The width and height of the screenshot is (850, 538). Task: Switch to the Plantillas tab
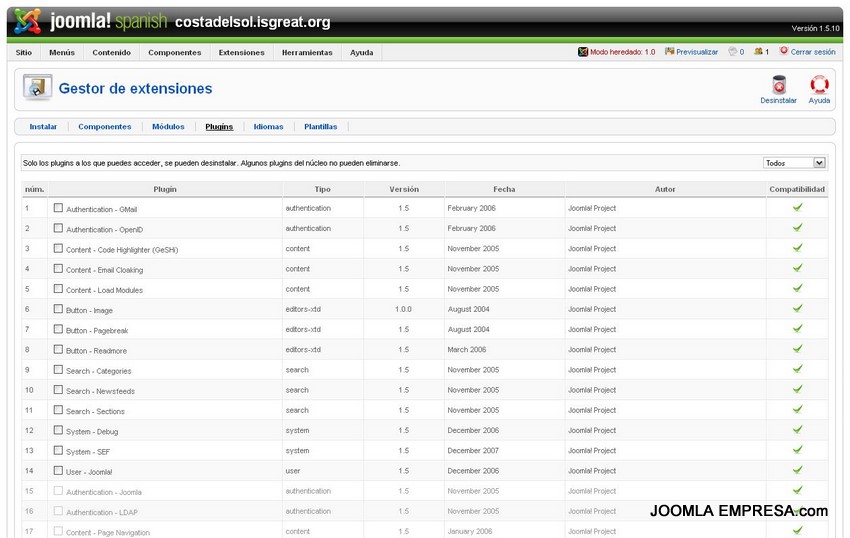point(320,126)
